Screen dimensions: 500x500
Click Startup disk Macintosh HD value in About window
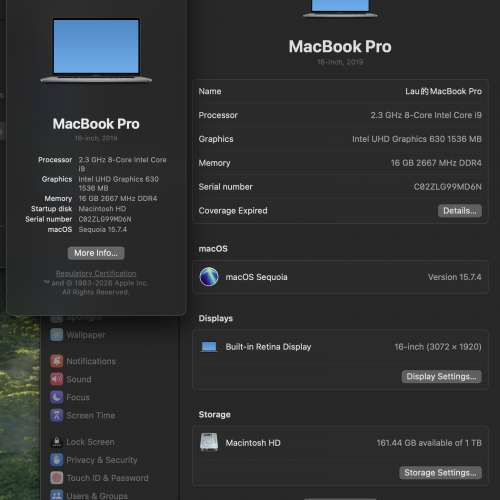tap(102, 209)
